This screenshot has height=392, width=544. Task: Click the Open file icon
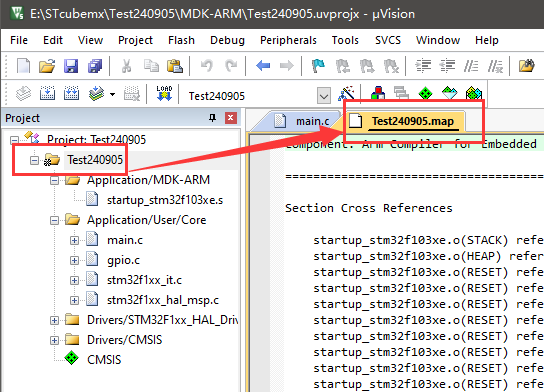tap(47, 65)
